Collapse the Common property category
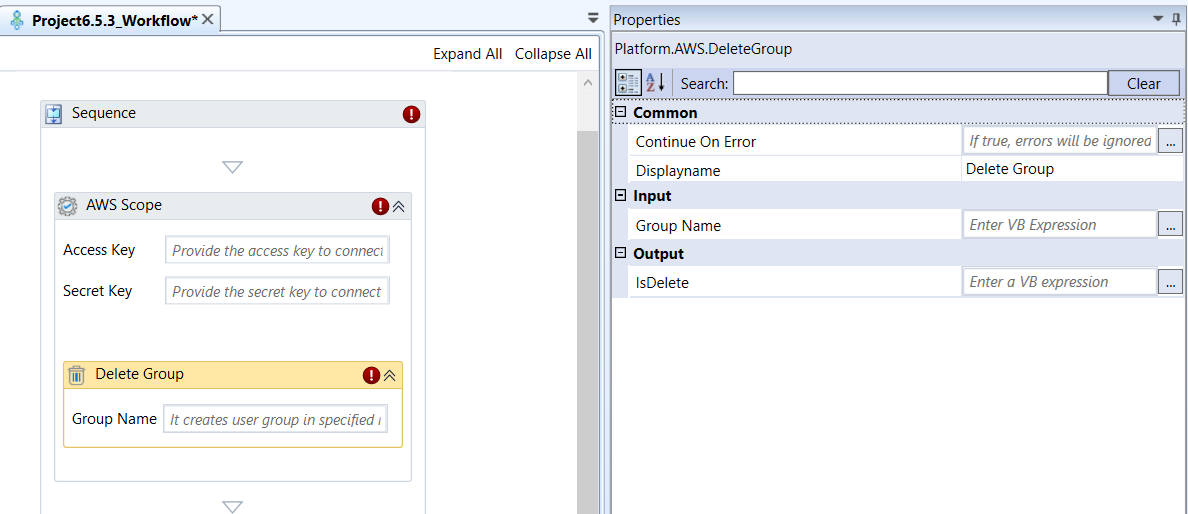This screenshot has width=1188, height=514. coord(621,112)
